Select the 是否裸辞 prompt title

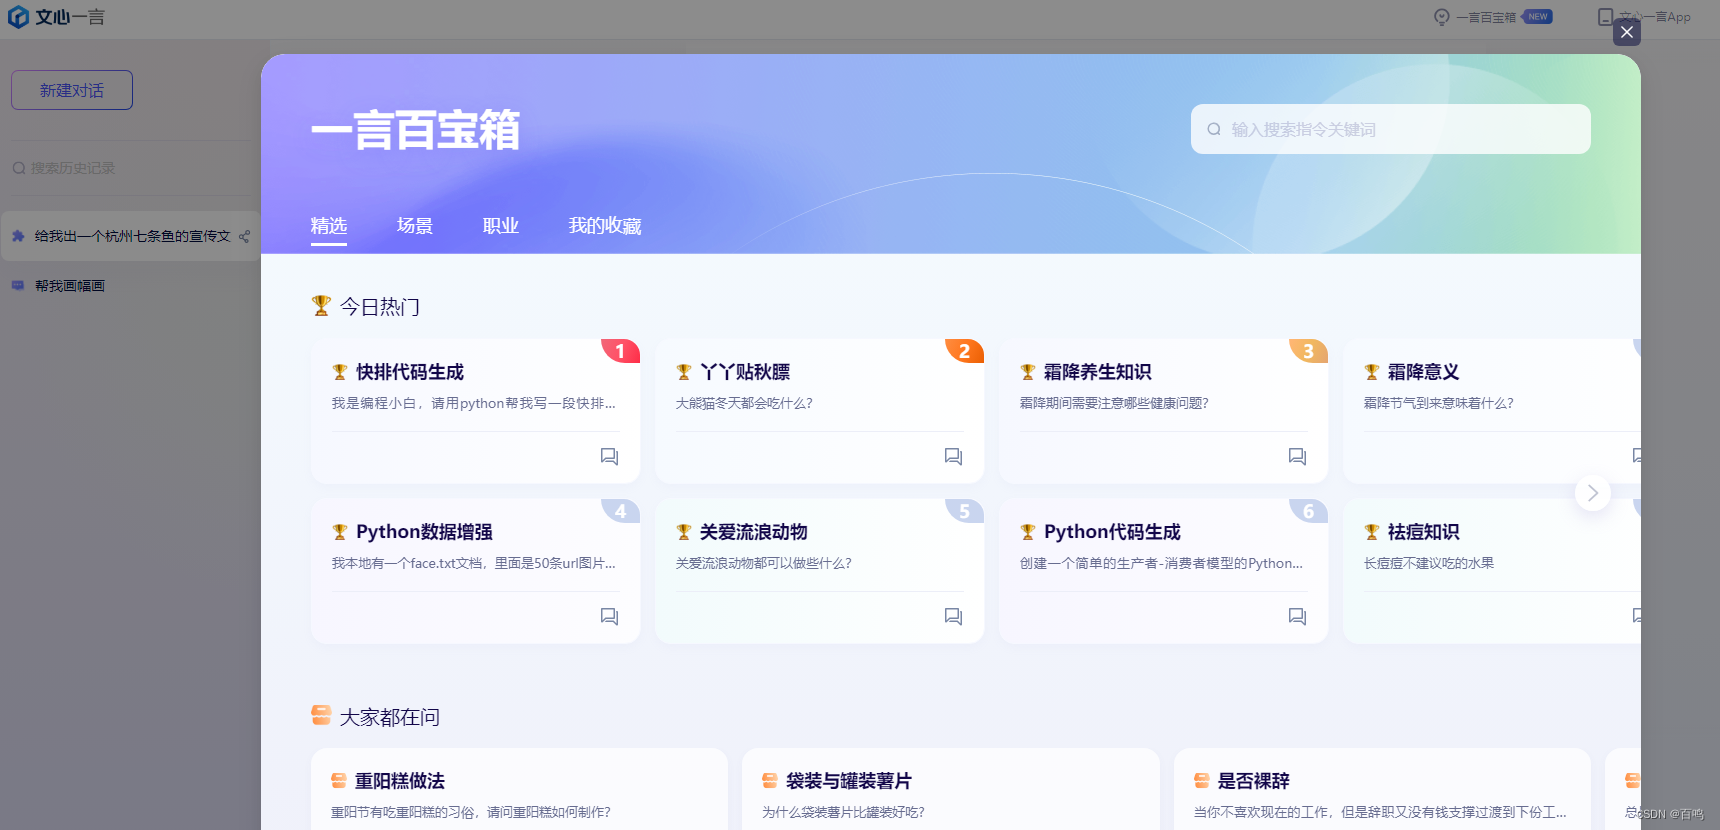point(1254,781)
